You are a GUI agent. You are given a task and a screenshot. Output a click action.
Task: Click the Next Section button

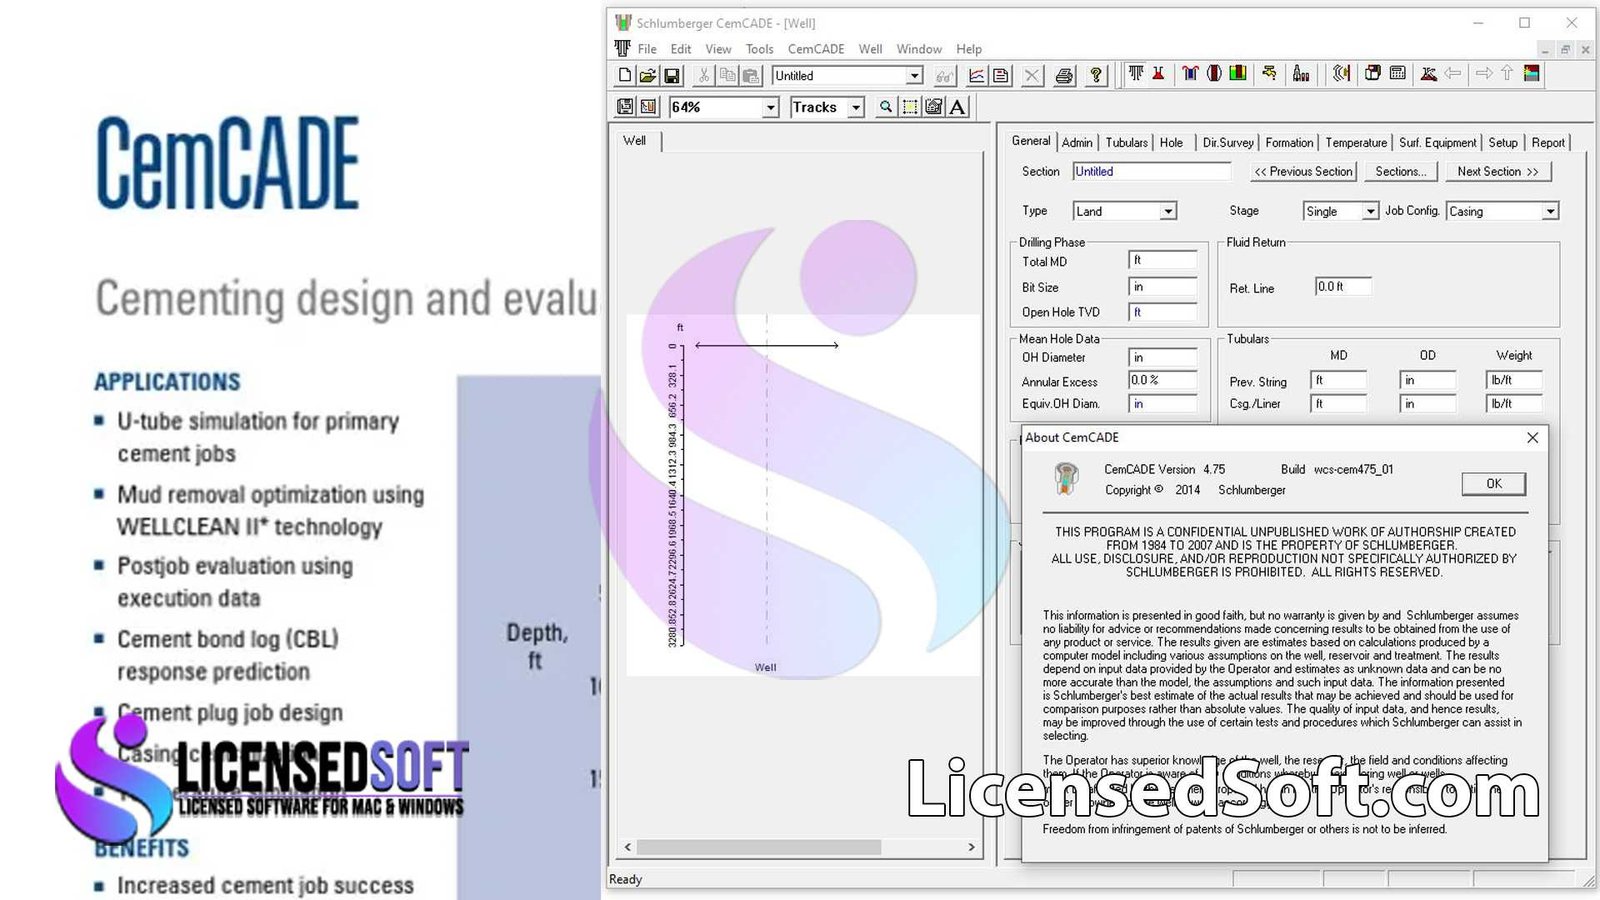(x=1498, y=172)
